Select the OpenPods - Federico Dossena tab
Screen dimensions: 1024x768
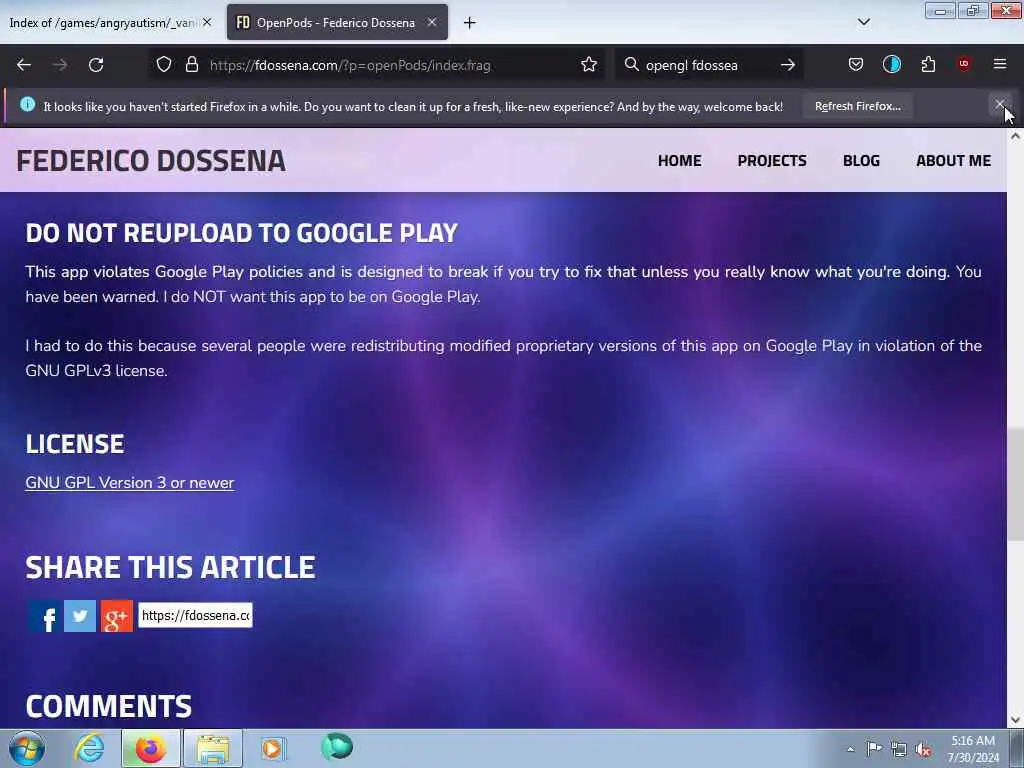tap(336, 23)
